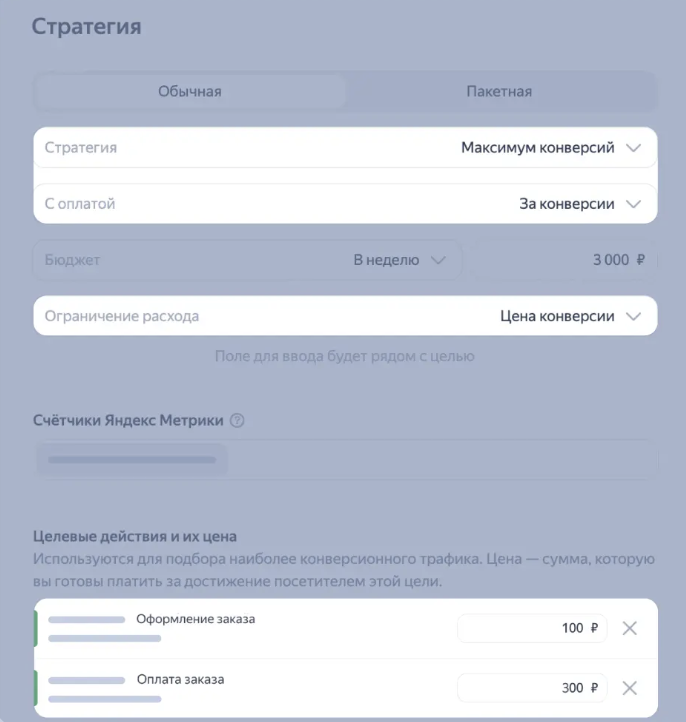Image resolution: width=686 pixels, height=722 pixels.
Task: Click the chevron next to В неделю
Action: coord(437,260)
